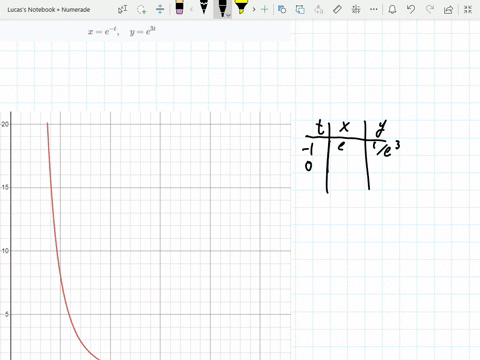
Task: Show previous pens with left chevron
Action: coord(191,9)
